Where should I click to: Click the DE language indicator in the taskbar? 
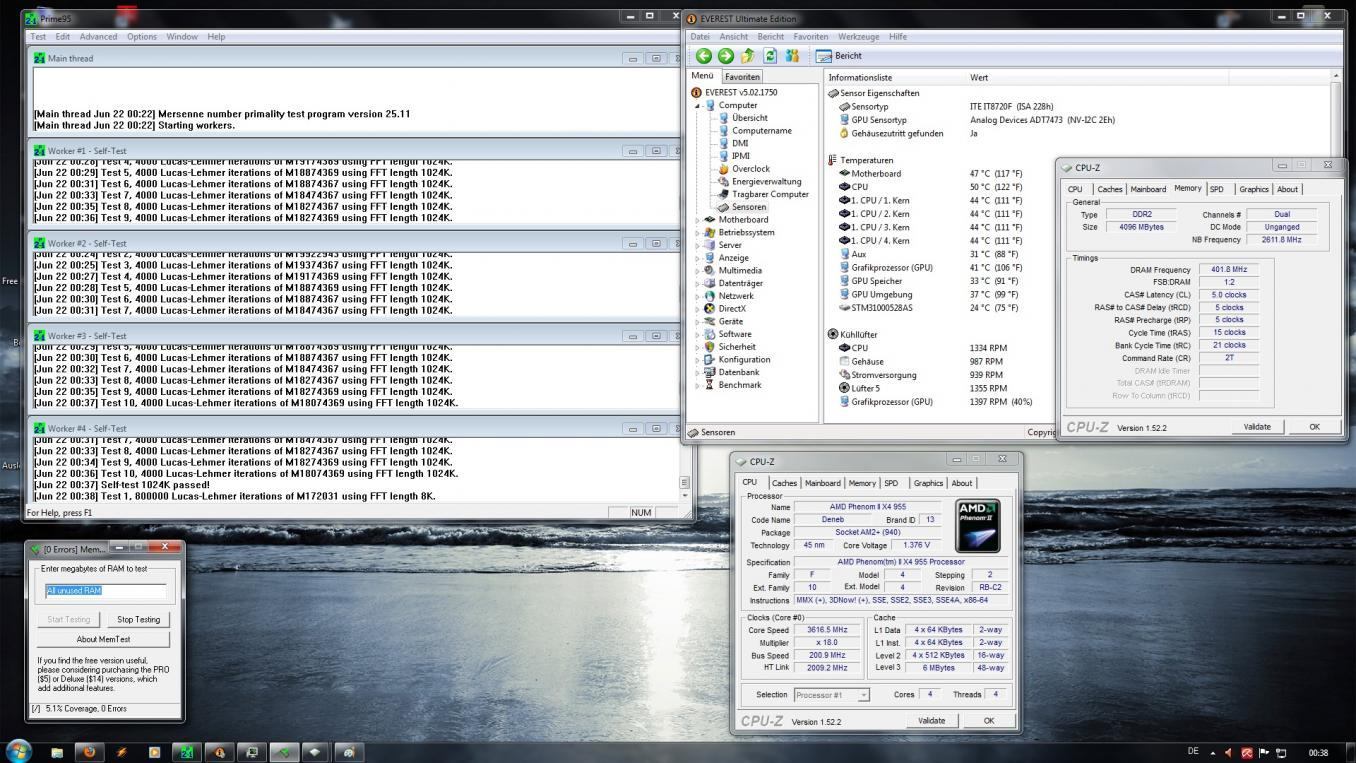pos(1193,752)
